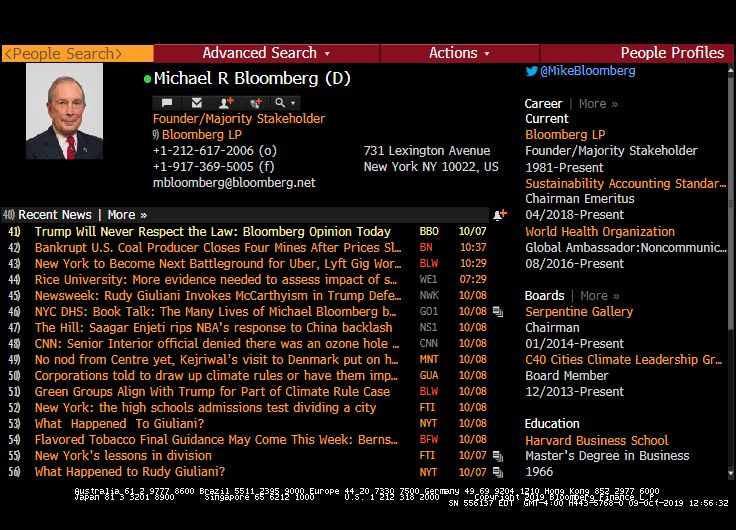This screenshot has height=530, width=736.
Task: Open C40 Cities Climate Leadership link
Action: pos(623,360)
